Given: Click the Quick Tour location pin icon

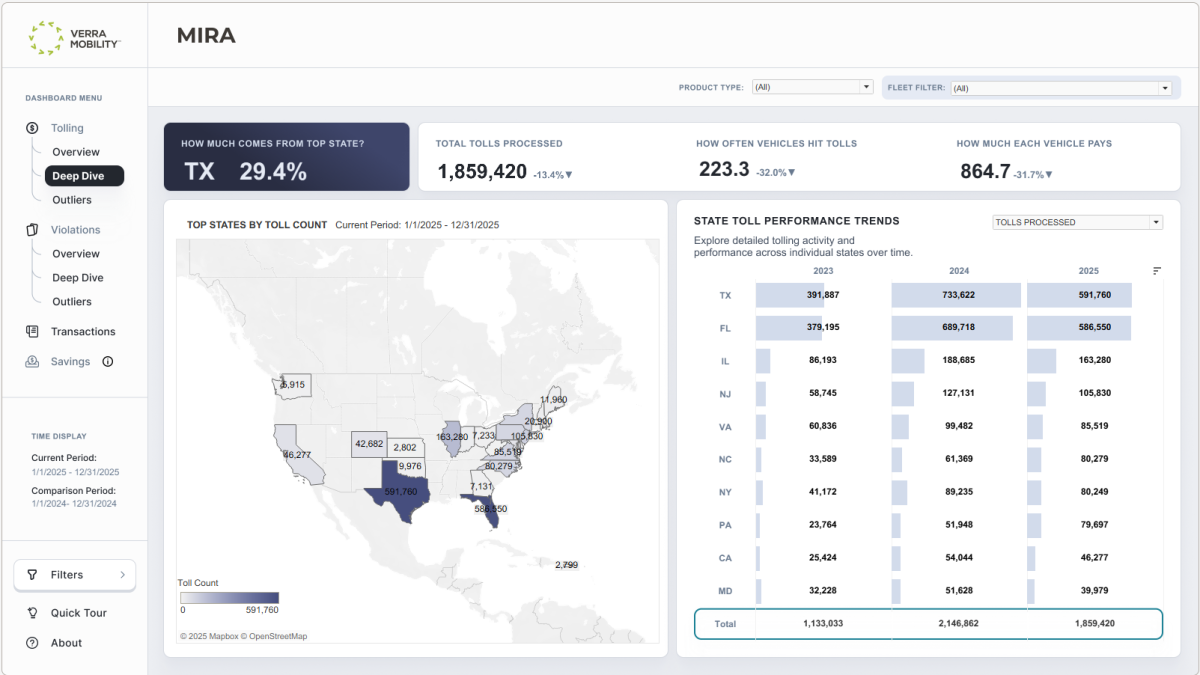Looking at the screenshot, I should [x=32, y=613].
